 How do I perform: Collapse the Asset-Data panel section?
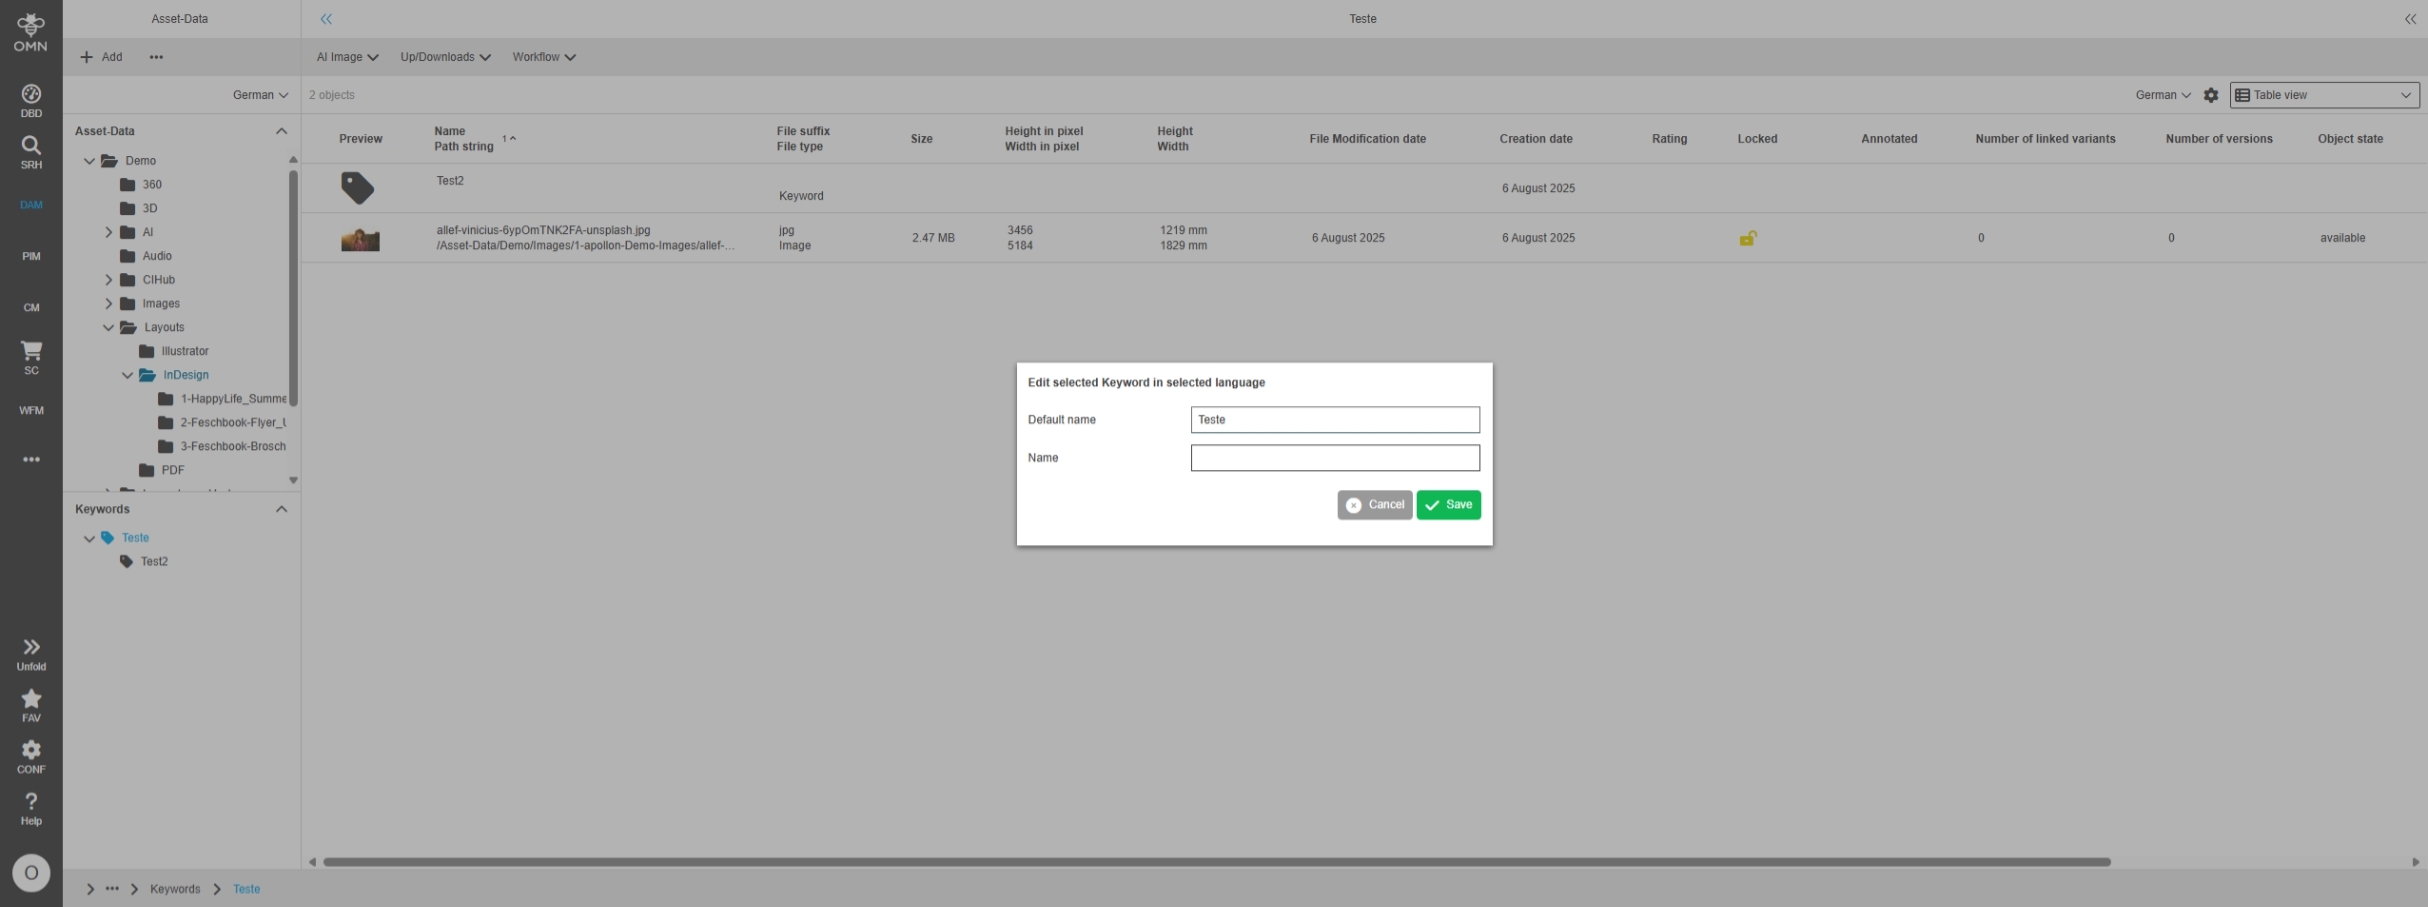point(281,131)
